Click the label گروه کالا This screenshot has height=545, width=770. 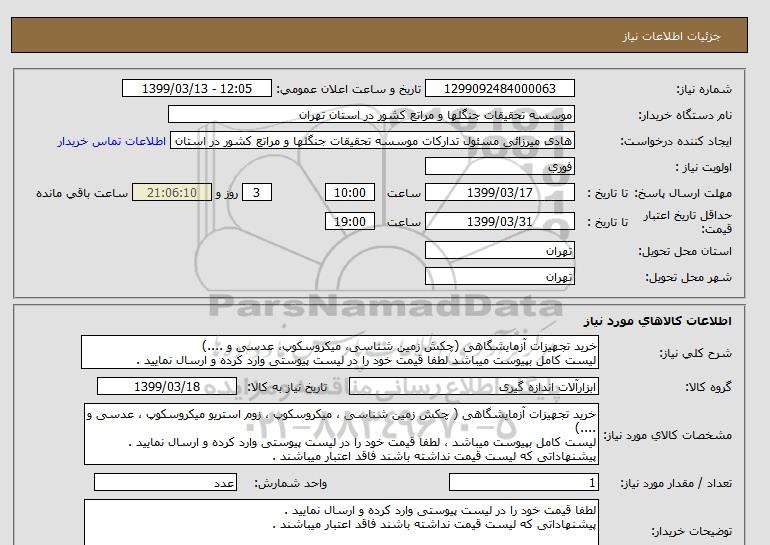(x=709, y=387)
